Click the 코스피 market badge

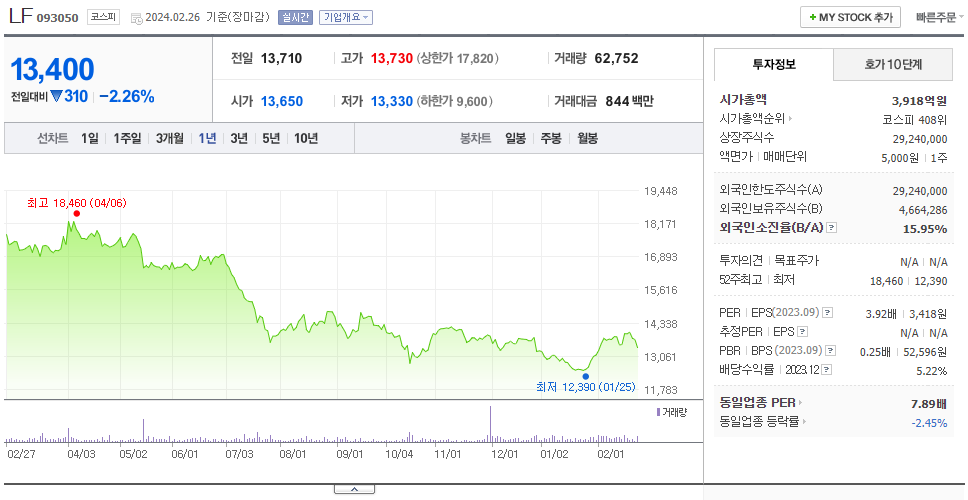pyautogui.click(x=103, y=17)
